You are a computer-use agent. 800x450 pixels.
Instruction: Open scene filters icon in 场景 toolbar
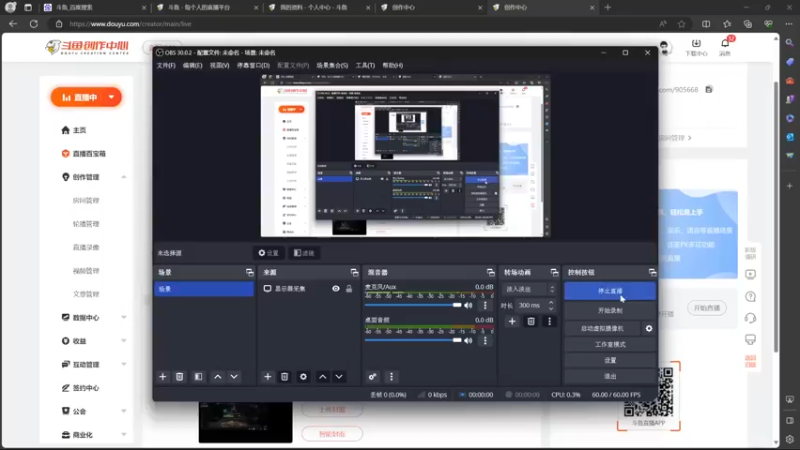[x=198, y=377]
